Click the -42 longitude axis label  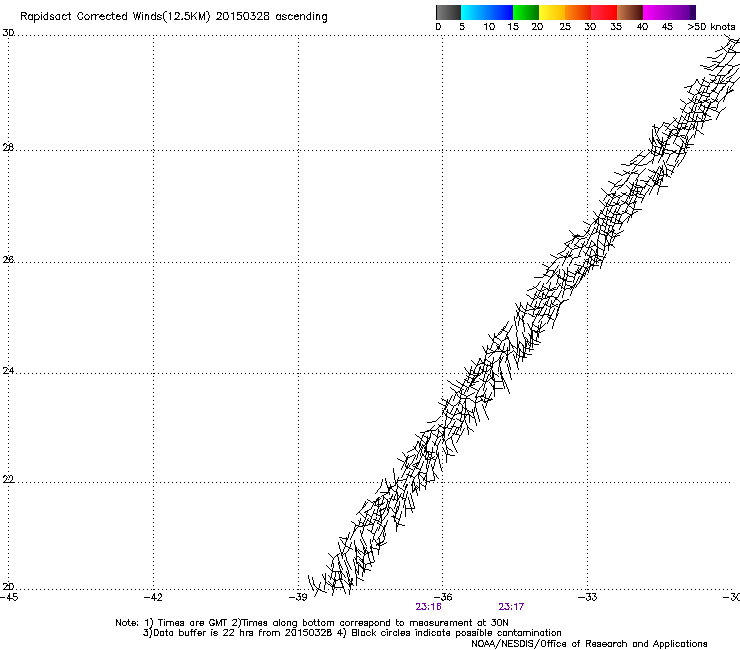coord(153,597)
